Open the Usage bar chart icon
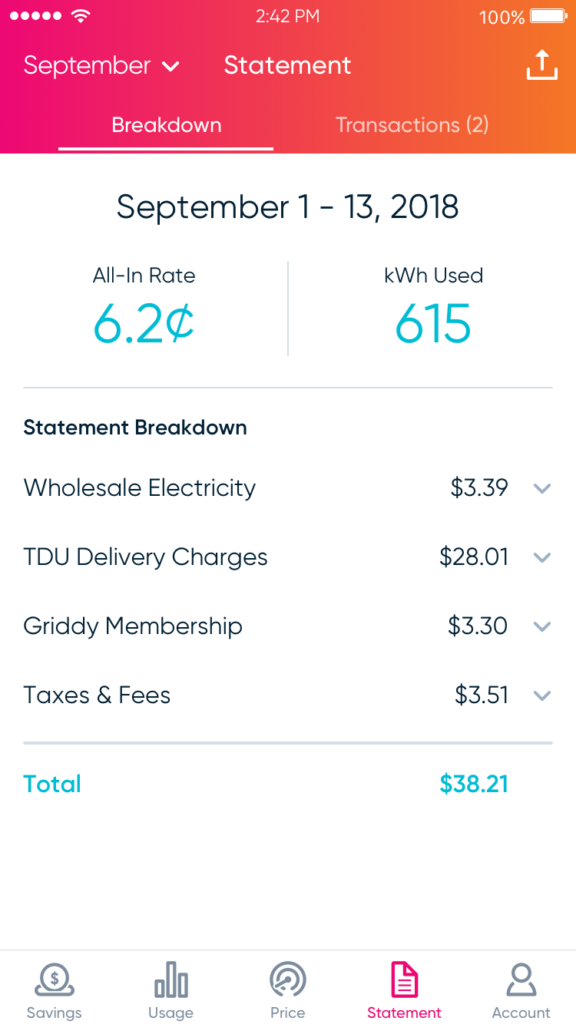 pos(171,980)
